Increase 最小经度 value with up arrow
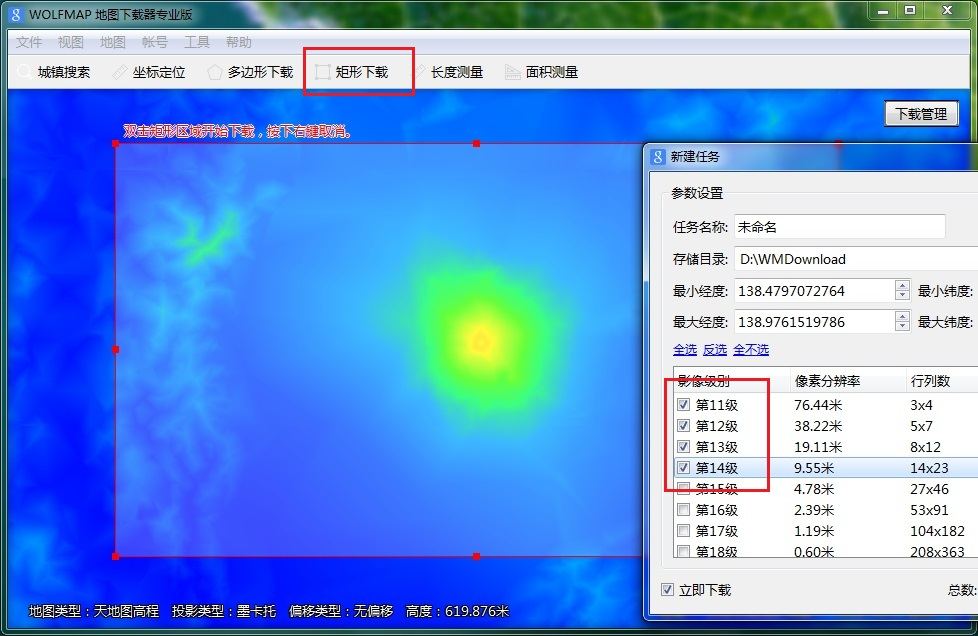978x636 pixels. pos(903,286)
